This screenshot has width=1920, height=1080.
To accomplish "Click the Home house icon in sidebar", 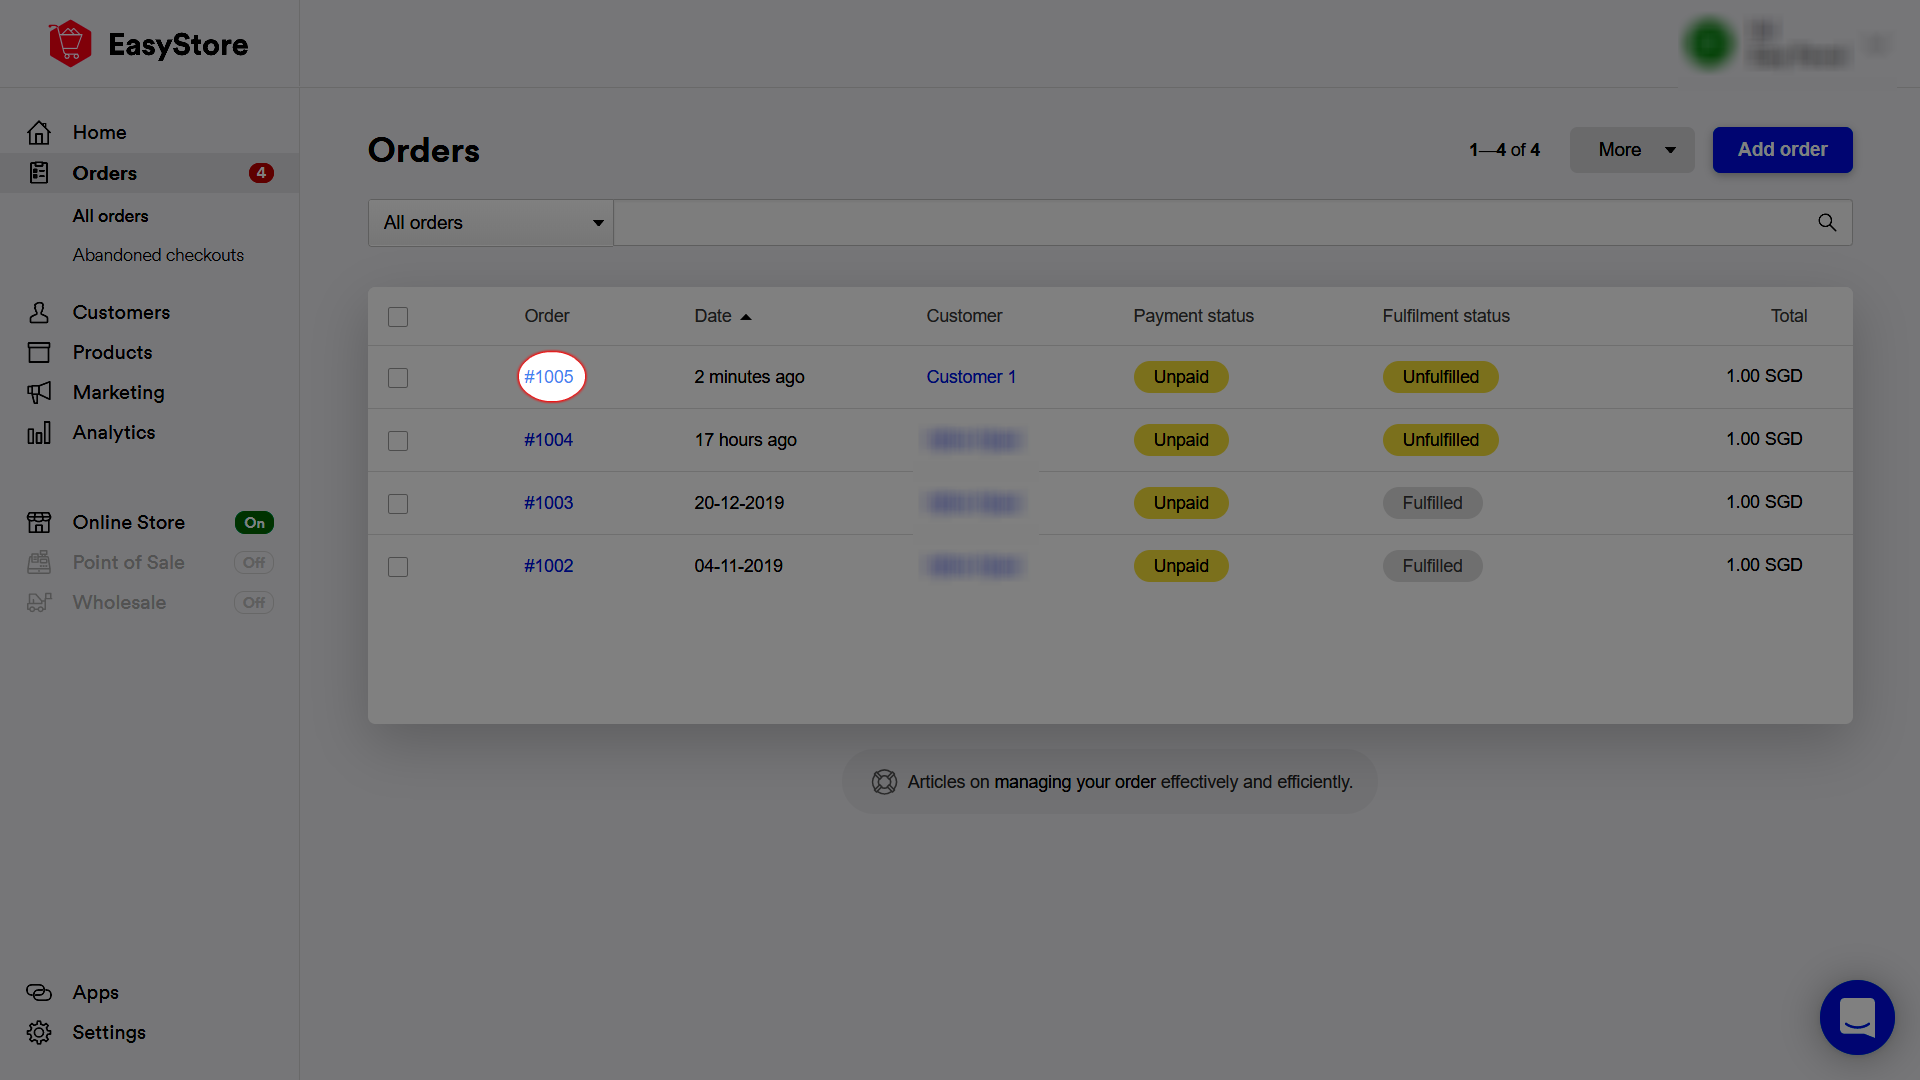I will [39, 132].
